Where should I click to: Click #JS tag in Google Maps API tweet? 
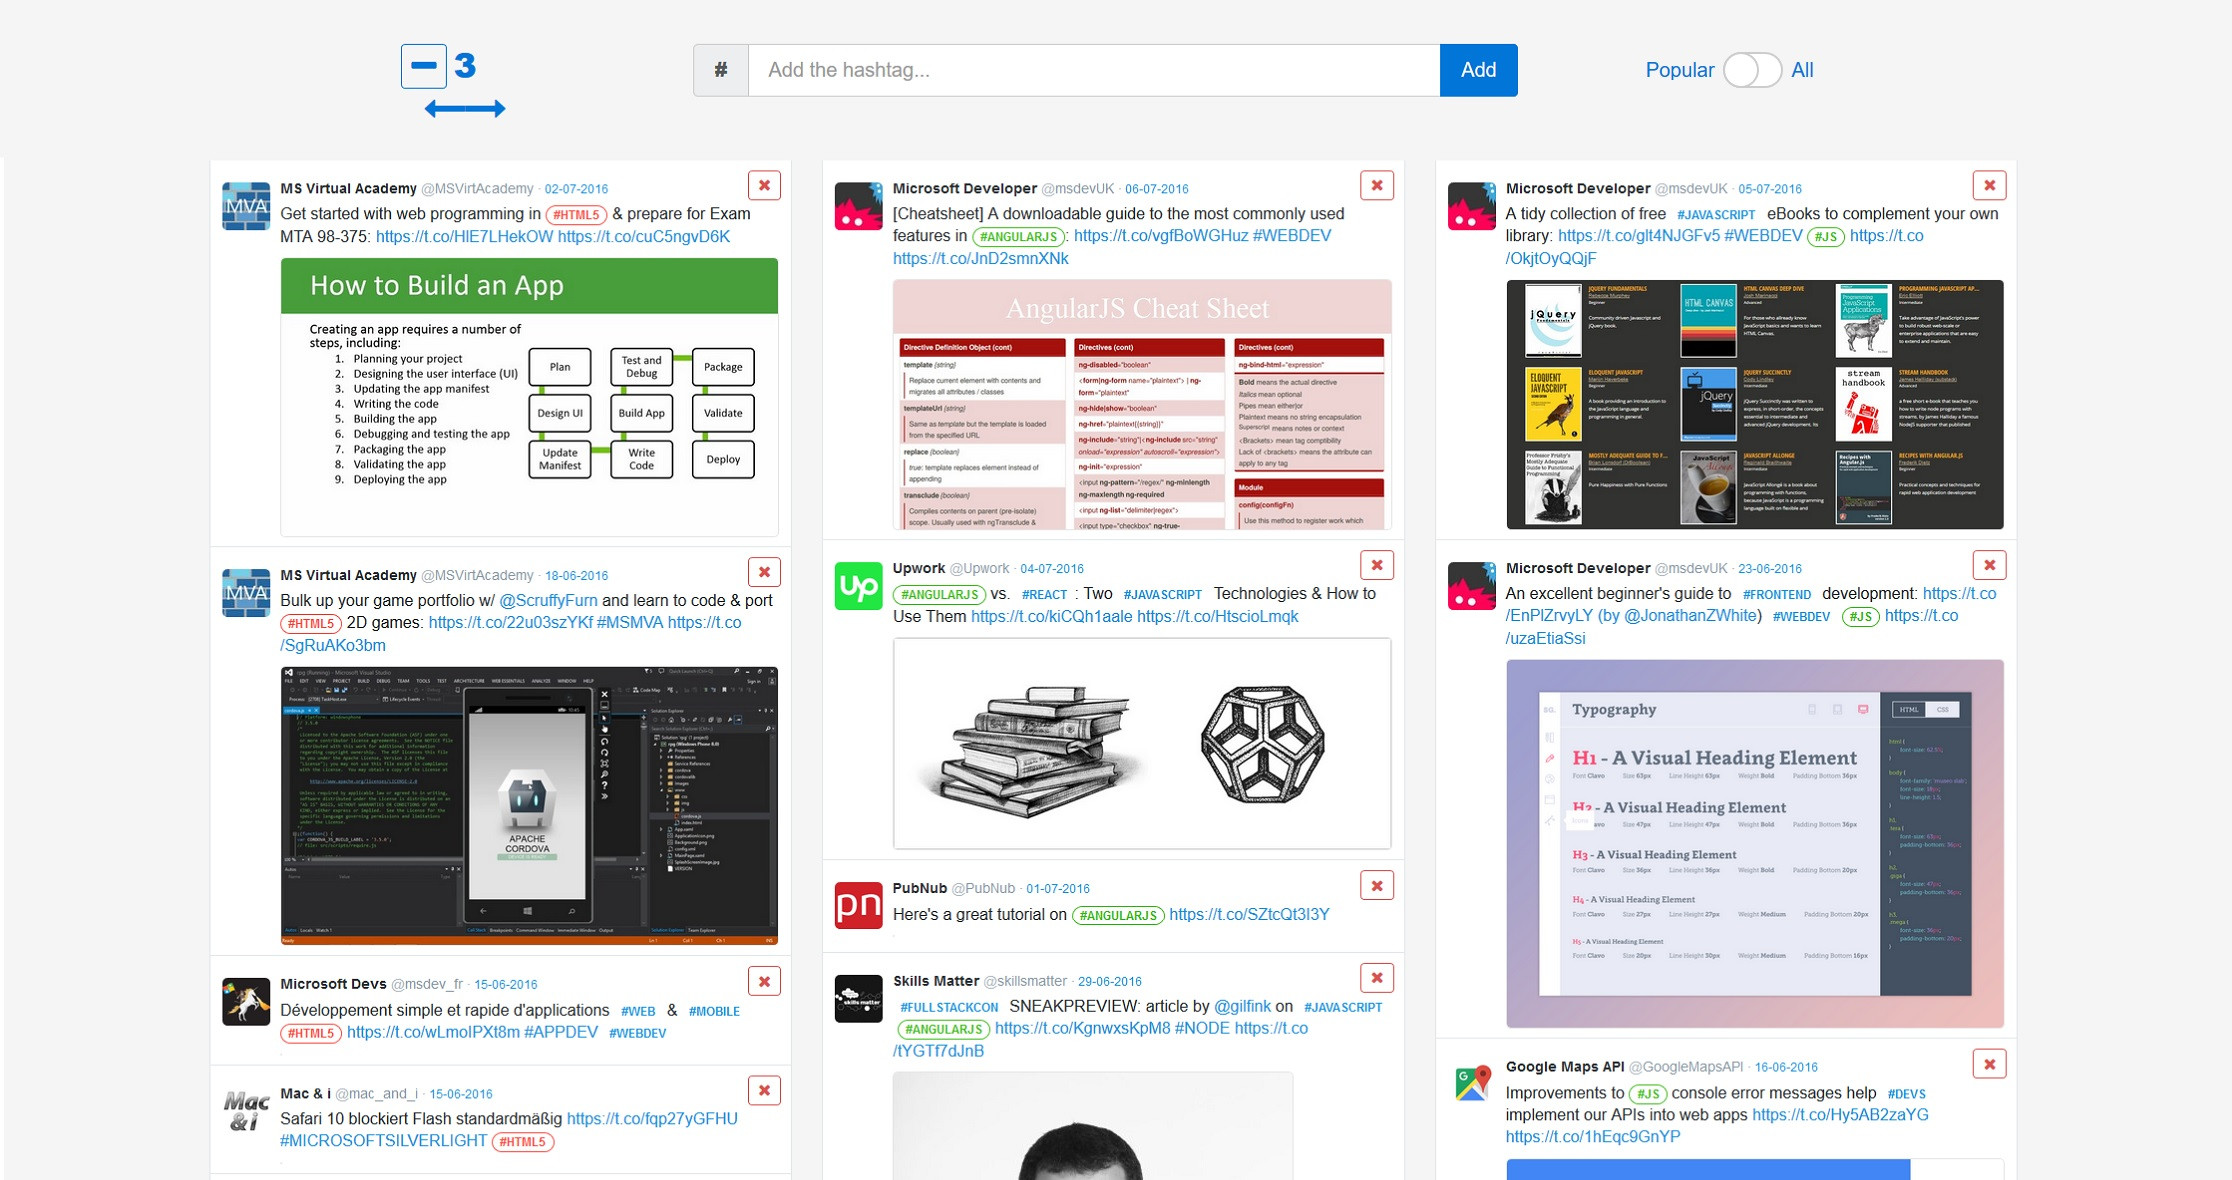click(x=1647, y=1093)
